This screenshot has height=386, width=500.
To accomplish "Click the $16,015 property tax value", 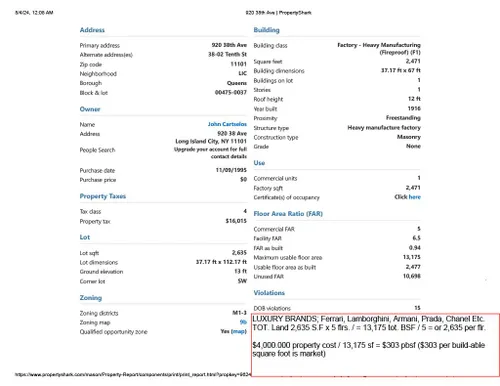I will point(236,221).
